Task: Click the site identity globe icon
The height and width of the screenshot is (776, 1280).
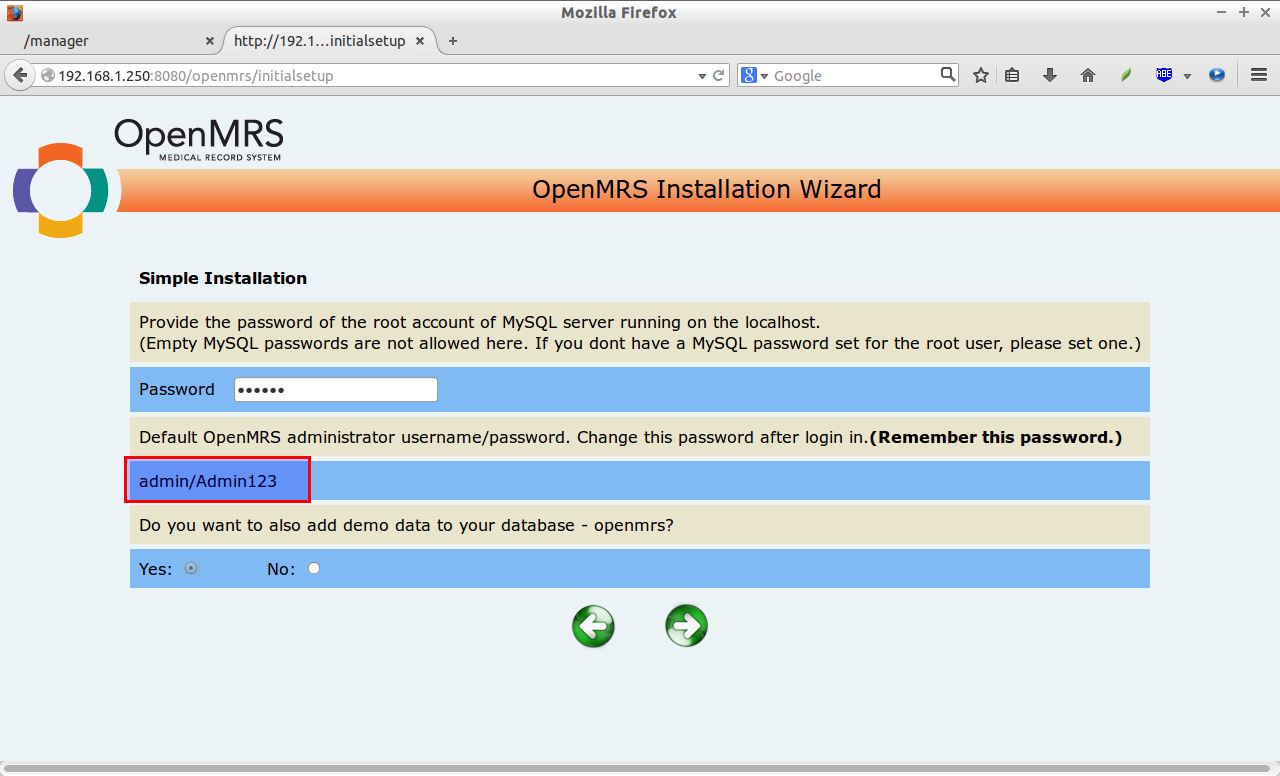Action: point(47,75)
